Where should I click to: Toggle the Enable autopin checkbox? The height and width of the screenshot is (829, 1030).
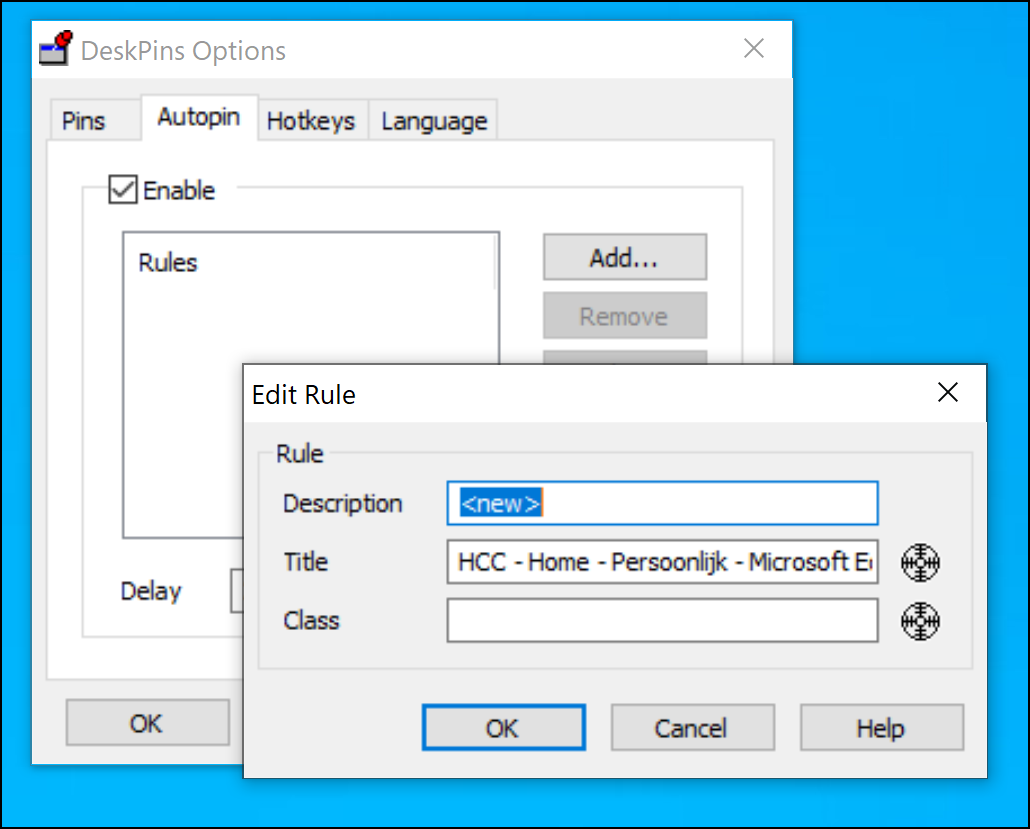point(123,190)
